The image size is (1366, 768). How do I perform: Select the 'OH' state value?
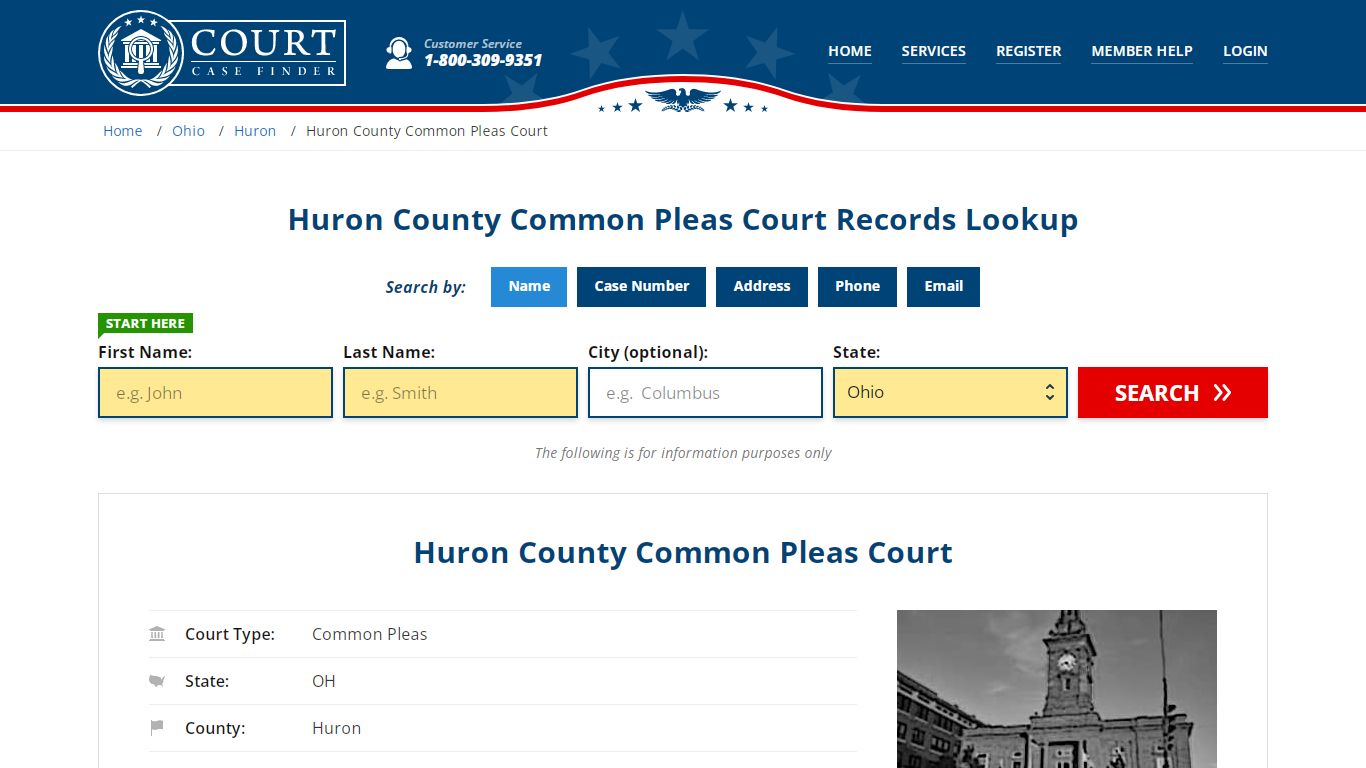pos(324,681)
